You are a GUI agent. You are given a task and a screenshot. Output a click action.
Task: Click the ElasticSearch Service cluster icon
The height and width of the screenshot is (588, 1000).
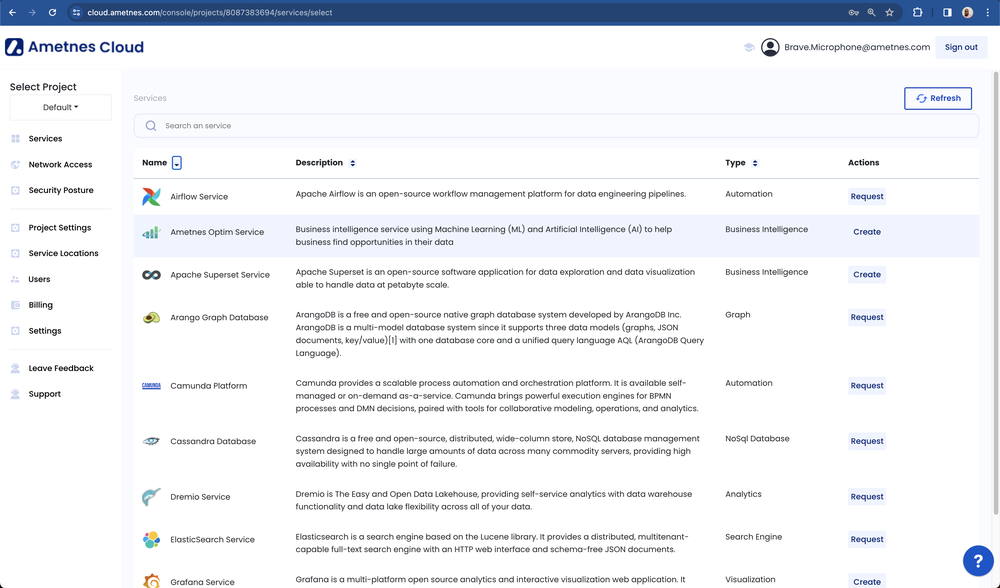151,540
